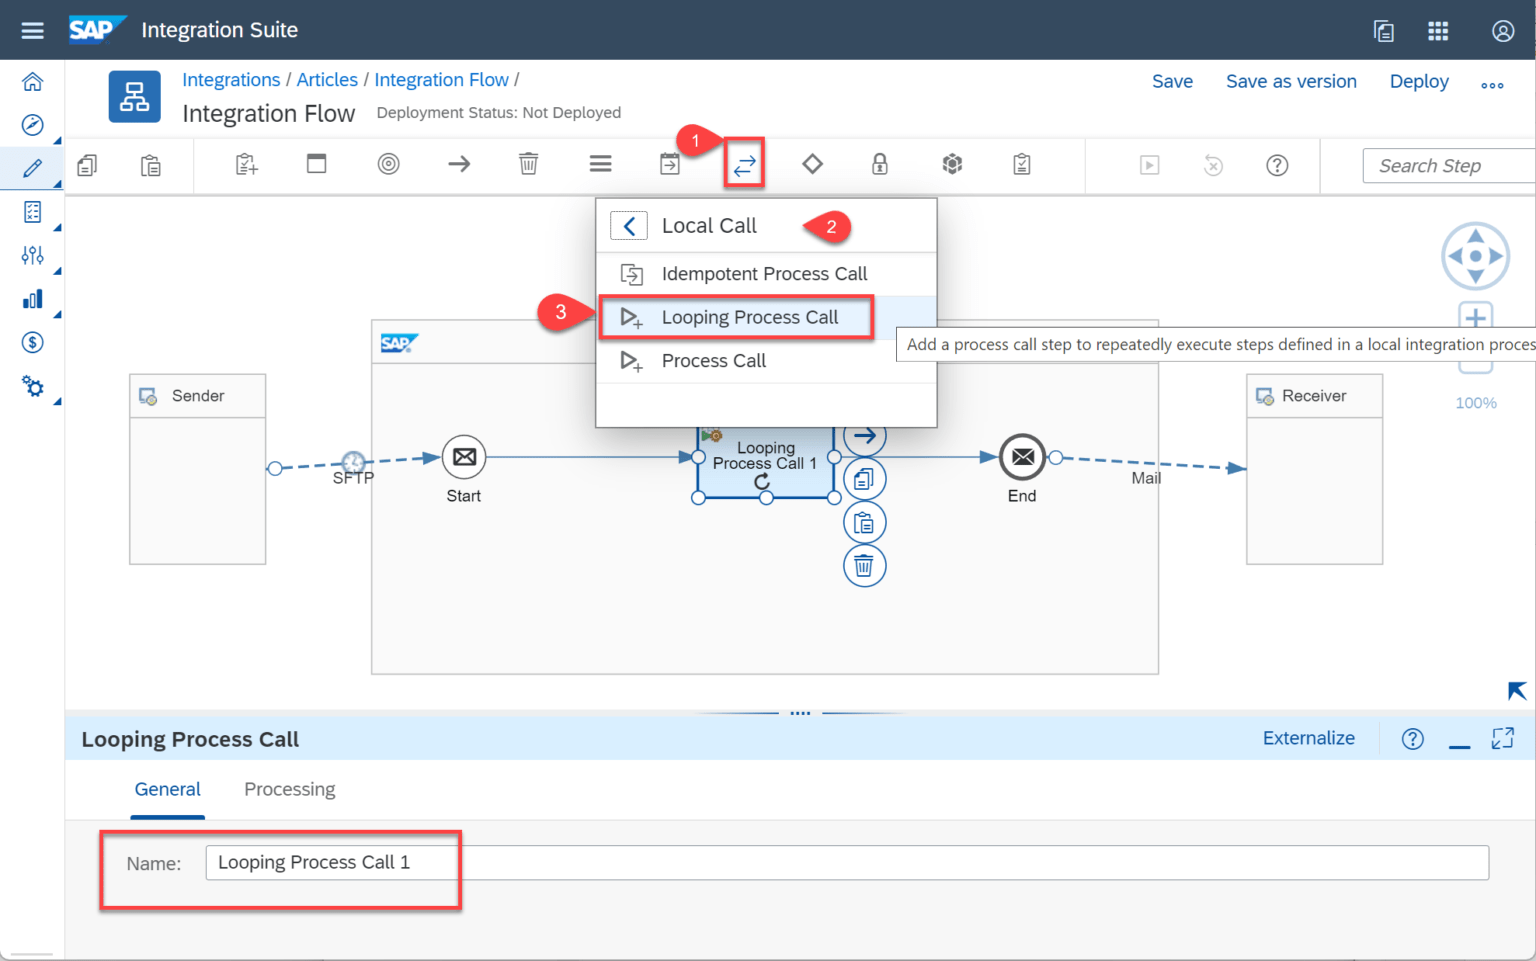Click the user profile icon

1502,31
